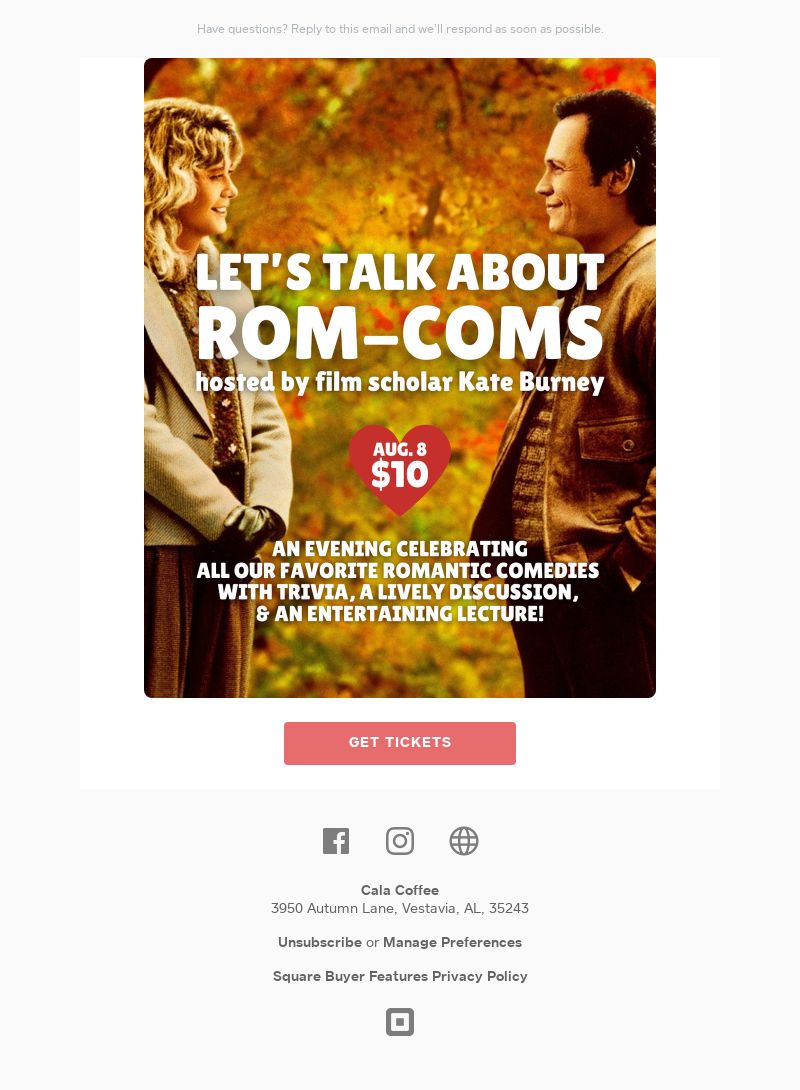Screen dimensions: 800x1090
Task: Click 'hosted by film scholar Kate Burney' text
Action: click(400, 382)
